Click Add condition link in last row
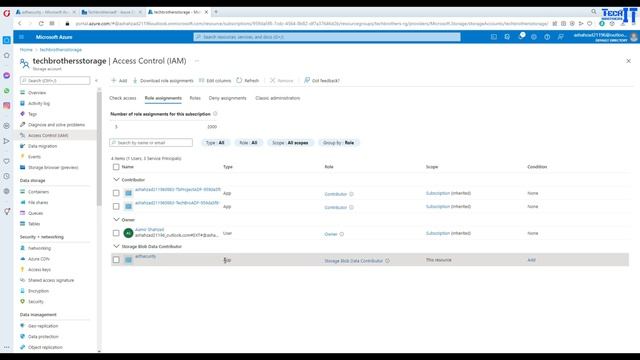 [x=531, y=260]
